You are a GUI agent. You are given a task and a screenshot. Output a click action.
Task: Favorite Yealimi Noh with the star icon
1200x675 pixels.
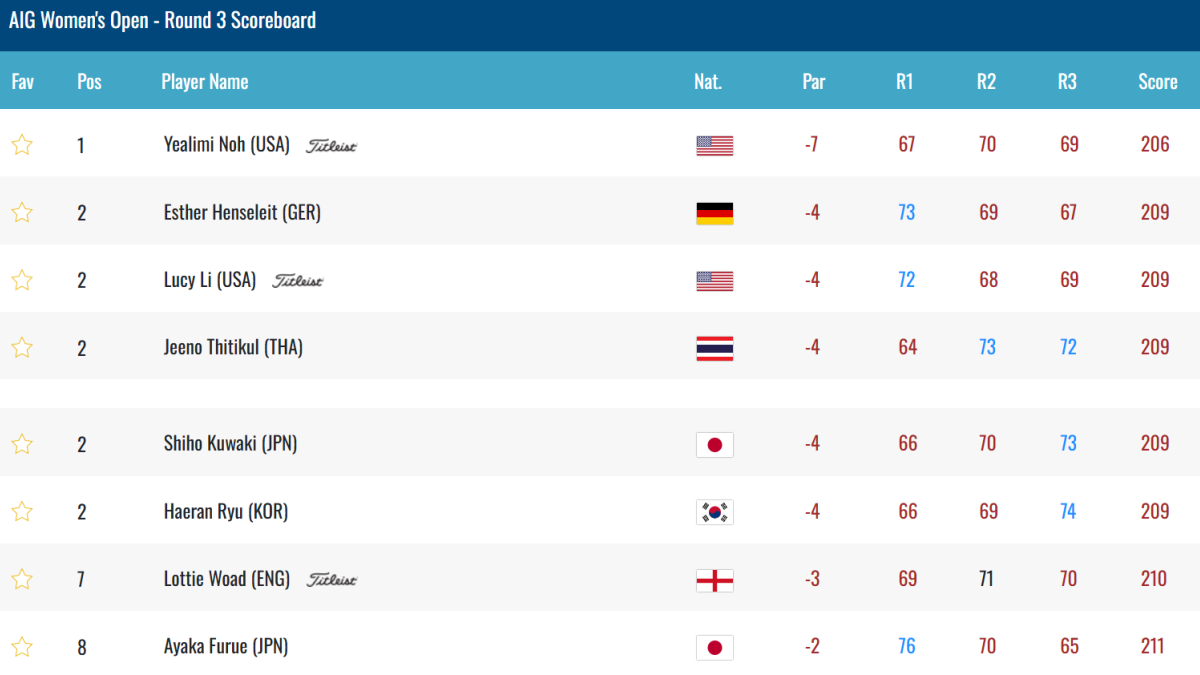pos(22,145)
